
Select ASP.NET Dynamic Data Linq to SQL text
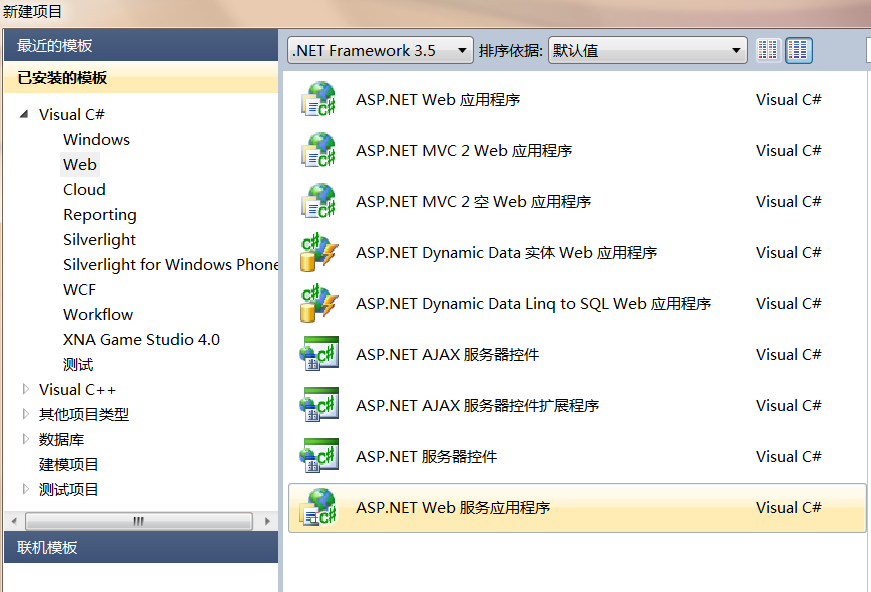[534, 304]
